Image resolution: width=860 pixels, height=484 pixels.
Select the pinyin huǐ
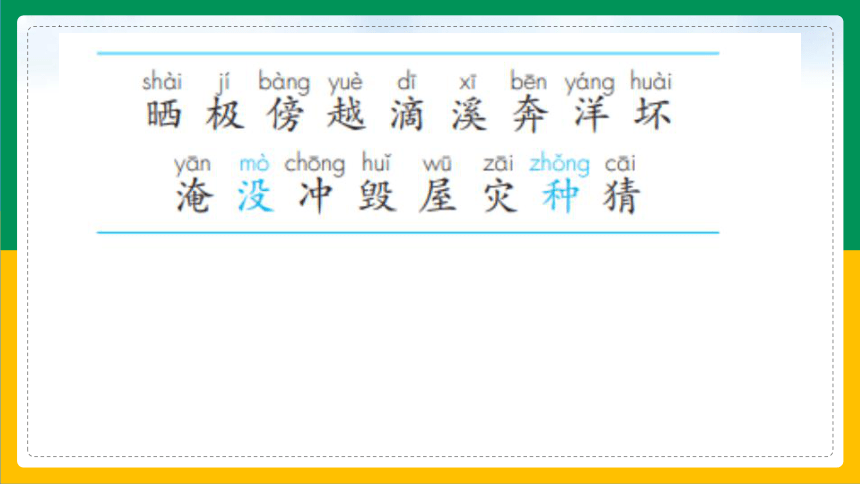coord(376,163)
